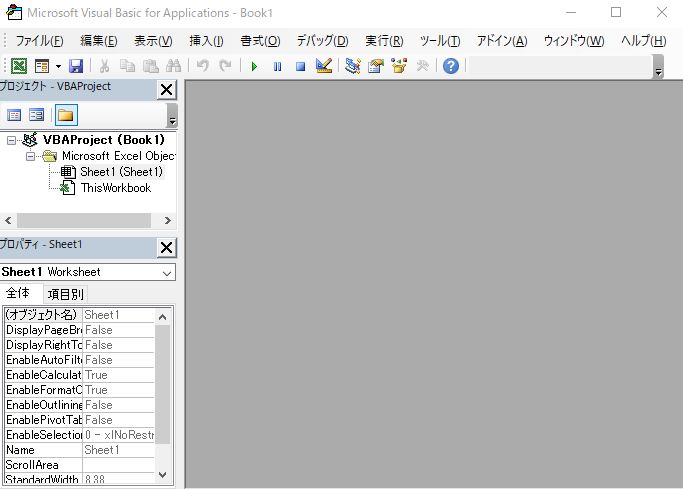Click the View Microsoft Excel toolbar icon
The image size is (683, 489).
coord(19,66)
